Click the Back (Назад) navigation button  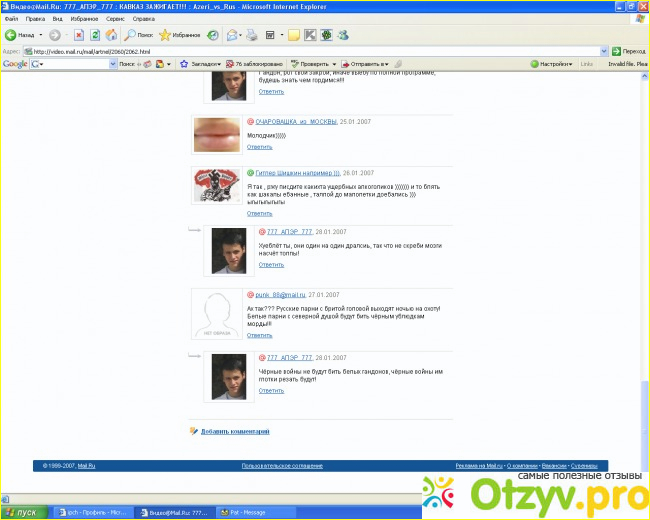coord(20,35)
